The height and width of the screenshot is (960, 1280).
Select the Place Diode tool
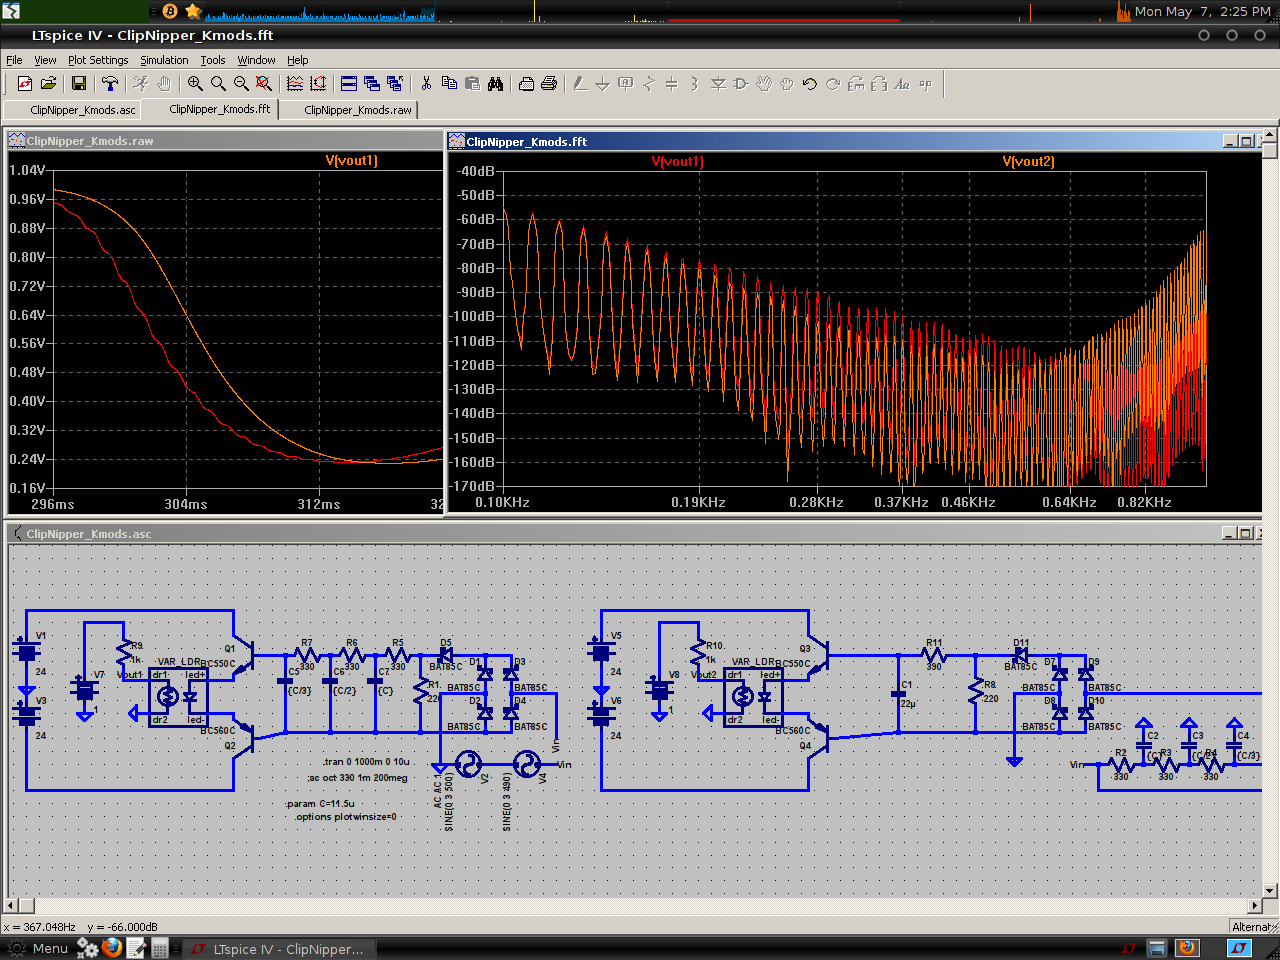click(718, 84)
